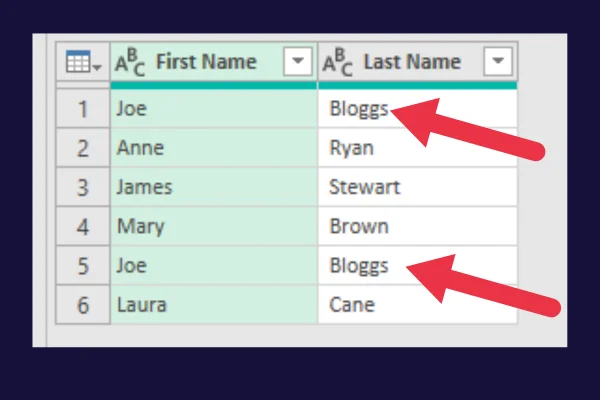
Task: Click the Cane cell
Action: [417, 305]
